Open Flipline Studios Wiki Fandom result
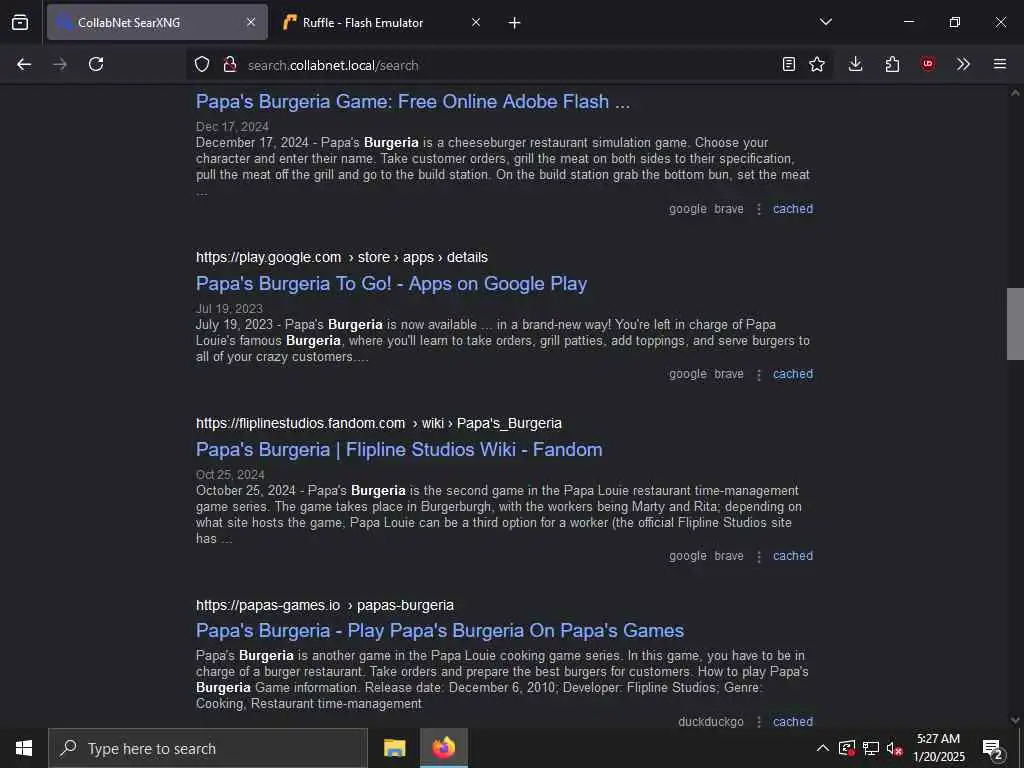 (399, 449)
